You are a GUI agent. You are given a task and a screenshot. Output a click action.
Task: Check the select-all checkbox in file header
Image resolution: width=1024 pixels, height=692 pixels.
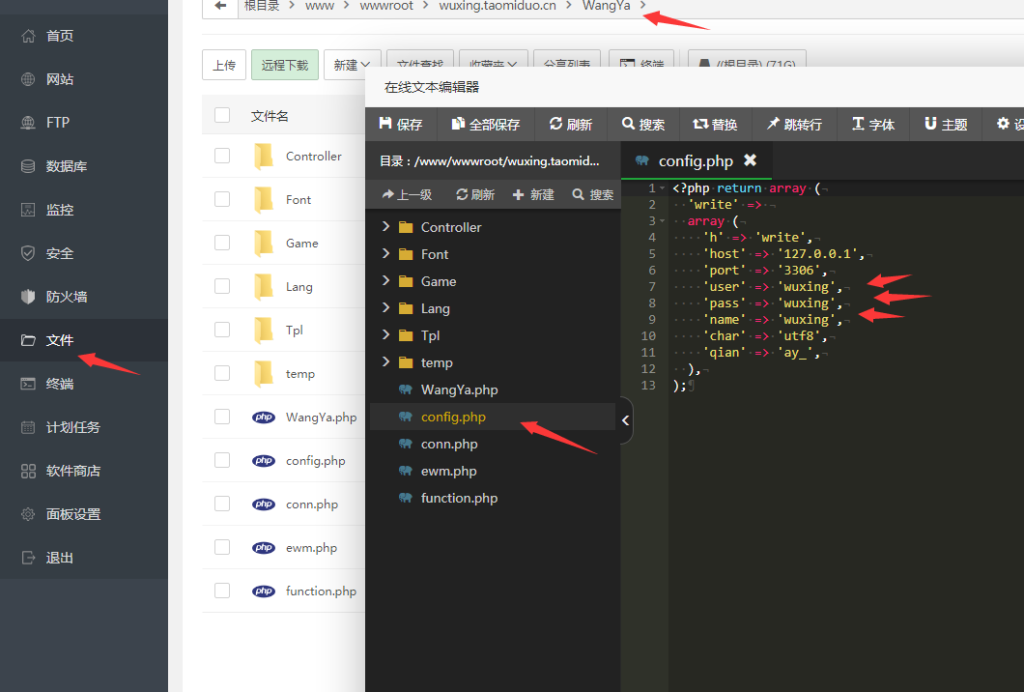[x=222, y=116]
